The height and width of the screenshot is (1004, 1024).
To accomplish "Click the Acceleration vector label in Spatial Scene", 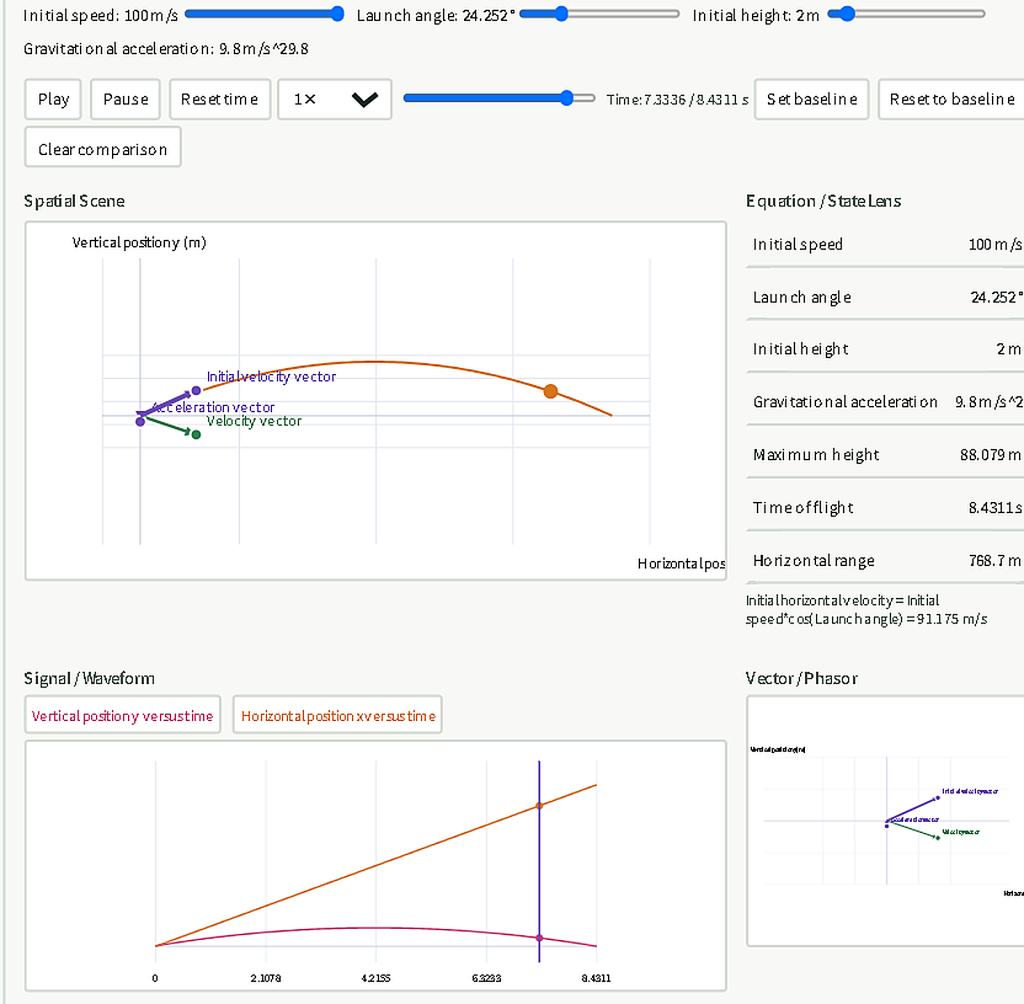I will (x=213, y=407).
